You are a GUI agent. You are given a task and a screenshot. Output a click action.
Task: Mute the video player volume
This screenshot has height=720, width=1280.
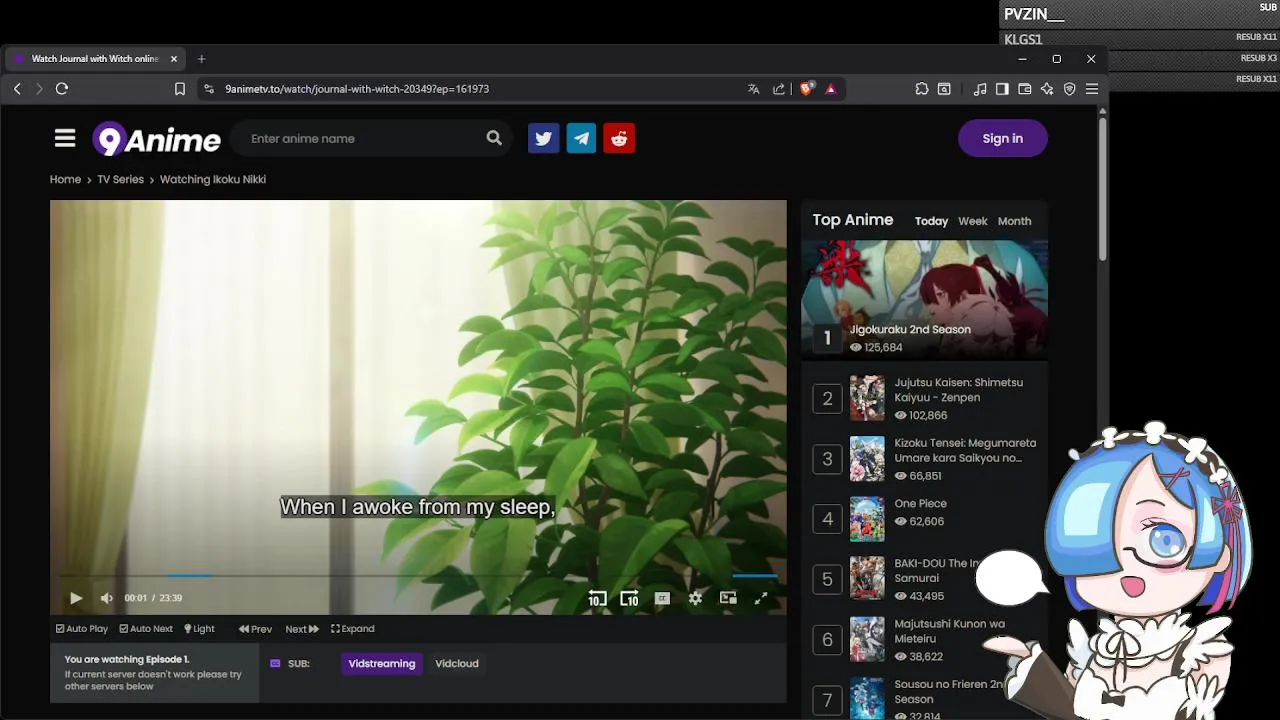point(107,598)
